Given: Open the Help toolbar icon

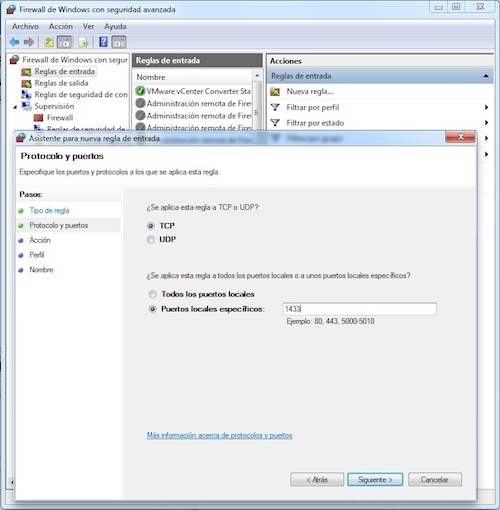Looking at the screenshot, I should (103, 42).
